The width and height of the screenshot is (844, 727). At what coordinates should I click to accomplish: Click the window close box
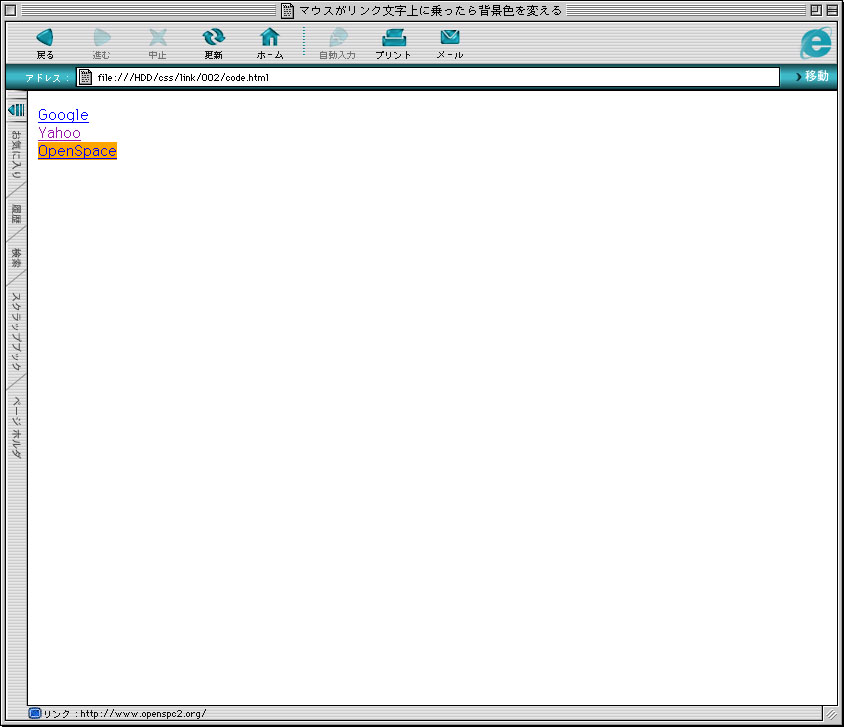[10, 10]
